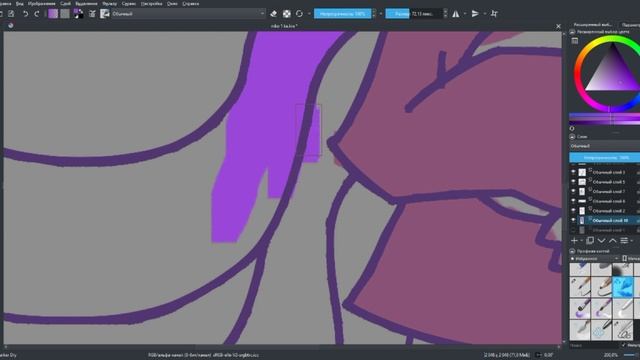Close the open document tab
The height and width of the screenshot is (360, 640).
[558, 26]
